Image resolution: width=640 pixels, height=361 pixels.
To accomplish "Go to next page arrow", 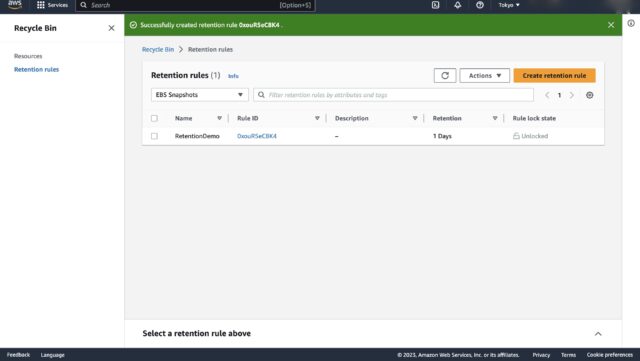I will click(572, 95).
